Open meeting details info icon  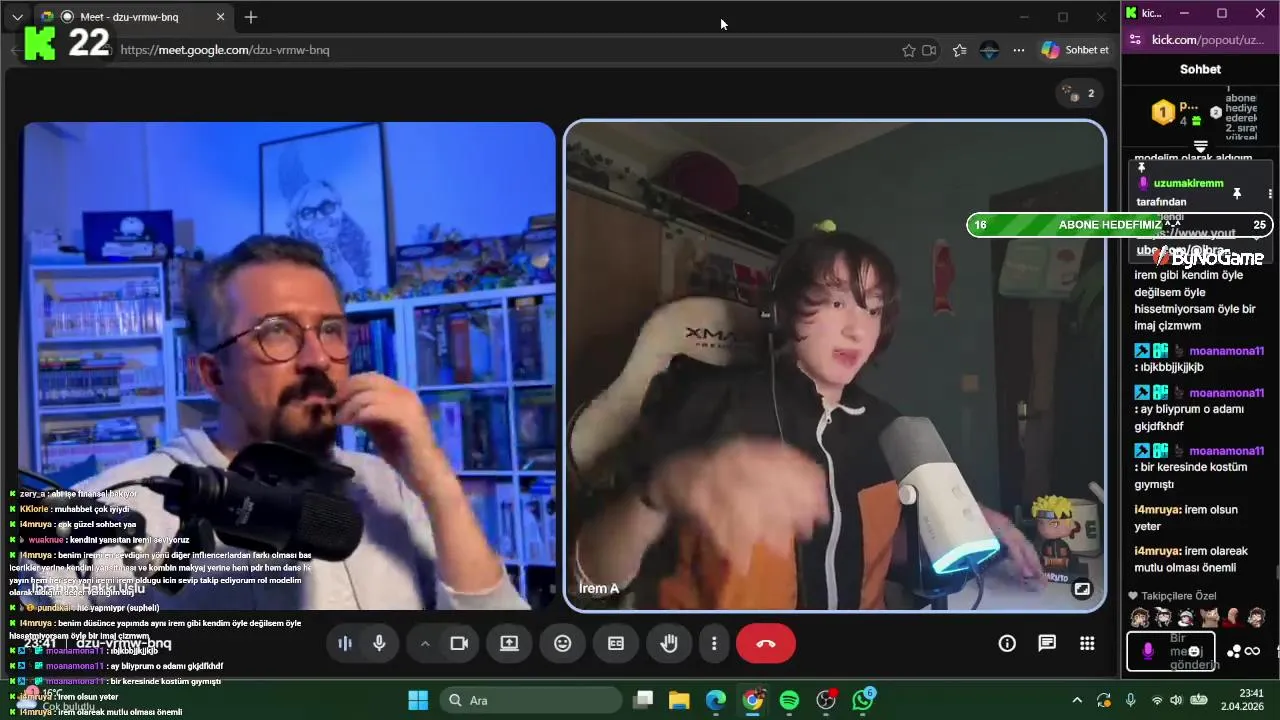coord(1007,644)
